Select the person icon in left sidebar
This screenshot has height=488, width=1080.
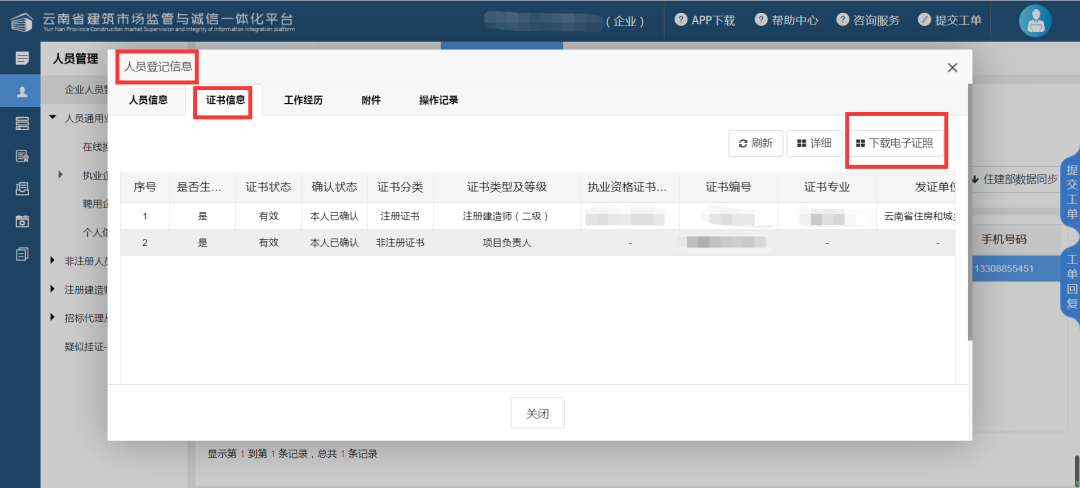tap(21, 91)
